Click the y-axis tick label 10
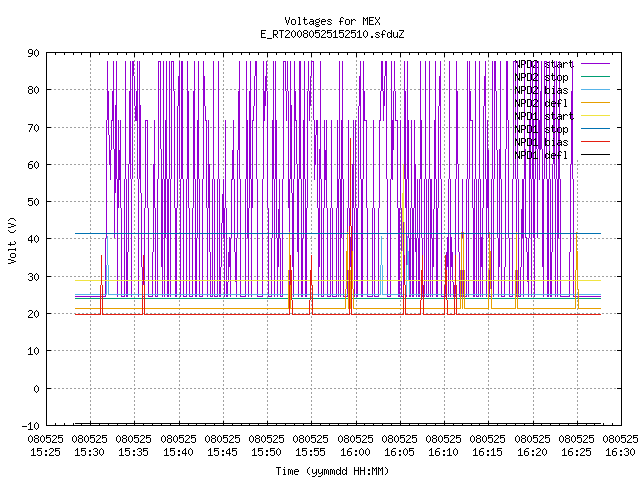The height and width of the screenshot is (480, 640). [33, 351]
